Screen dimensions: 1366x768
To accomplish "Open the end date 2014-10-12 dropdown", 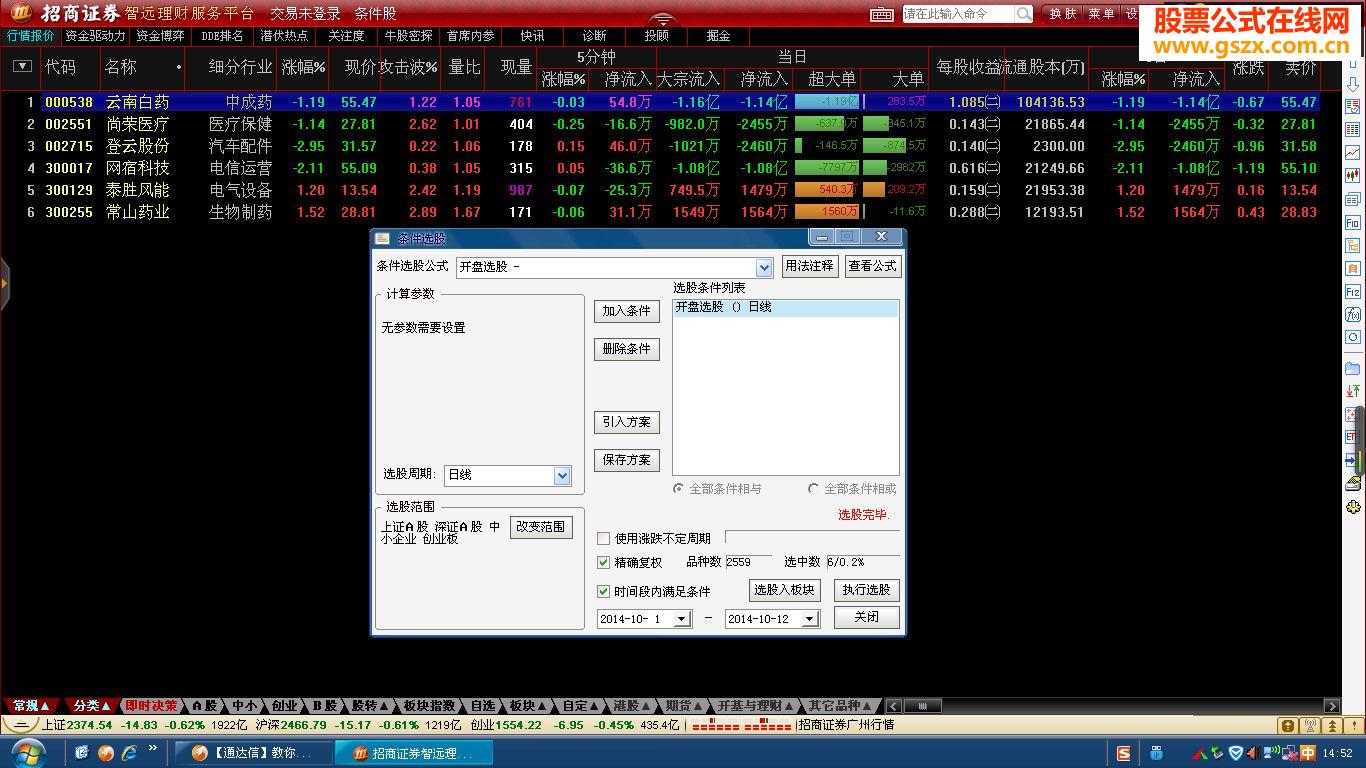I will 810,619.
